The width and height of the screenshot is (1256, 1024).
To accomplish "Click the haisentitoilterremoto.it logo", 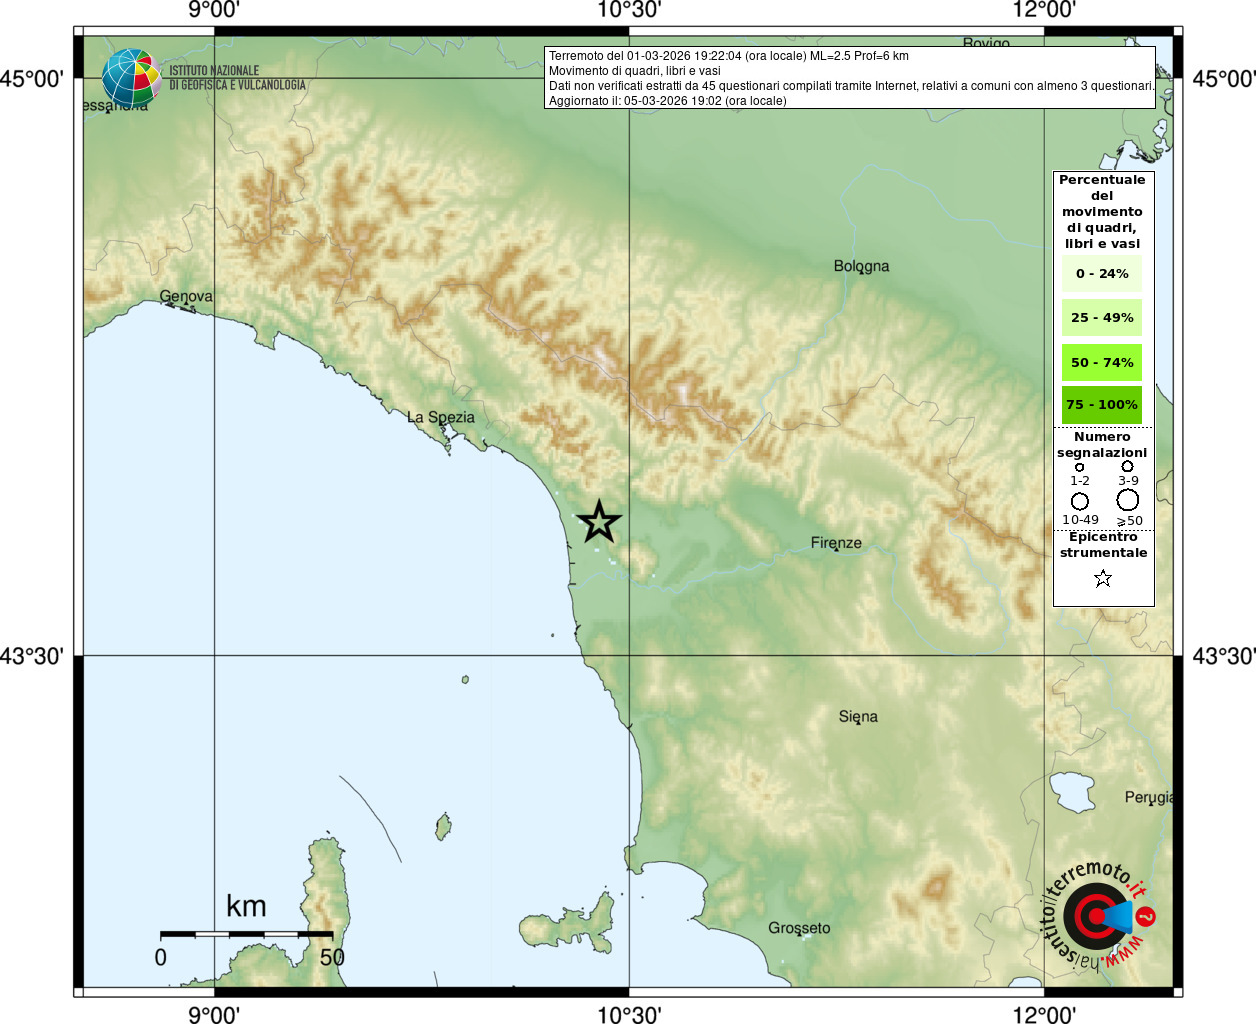I will [x=1100, y=914].
